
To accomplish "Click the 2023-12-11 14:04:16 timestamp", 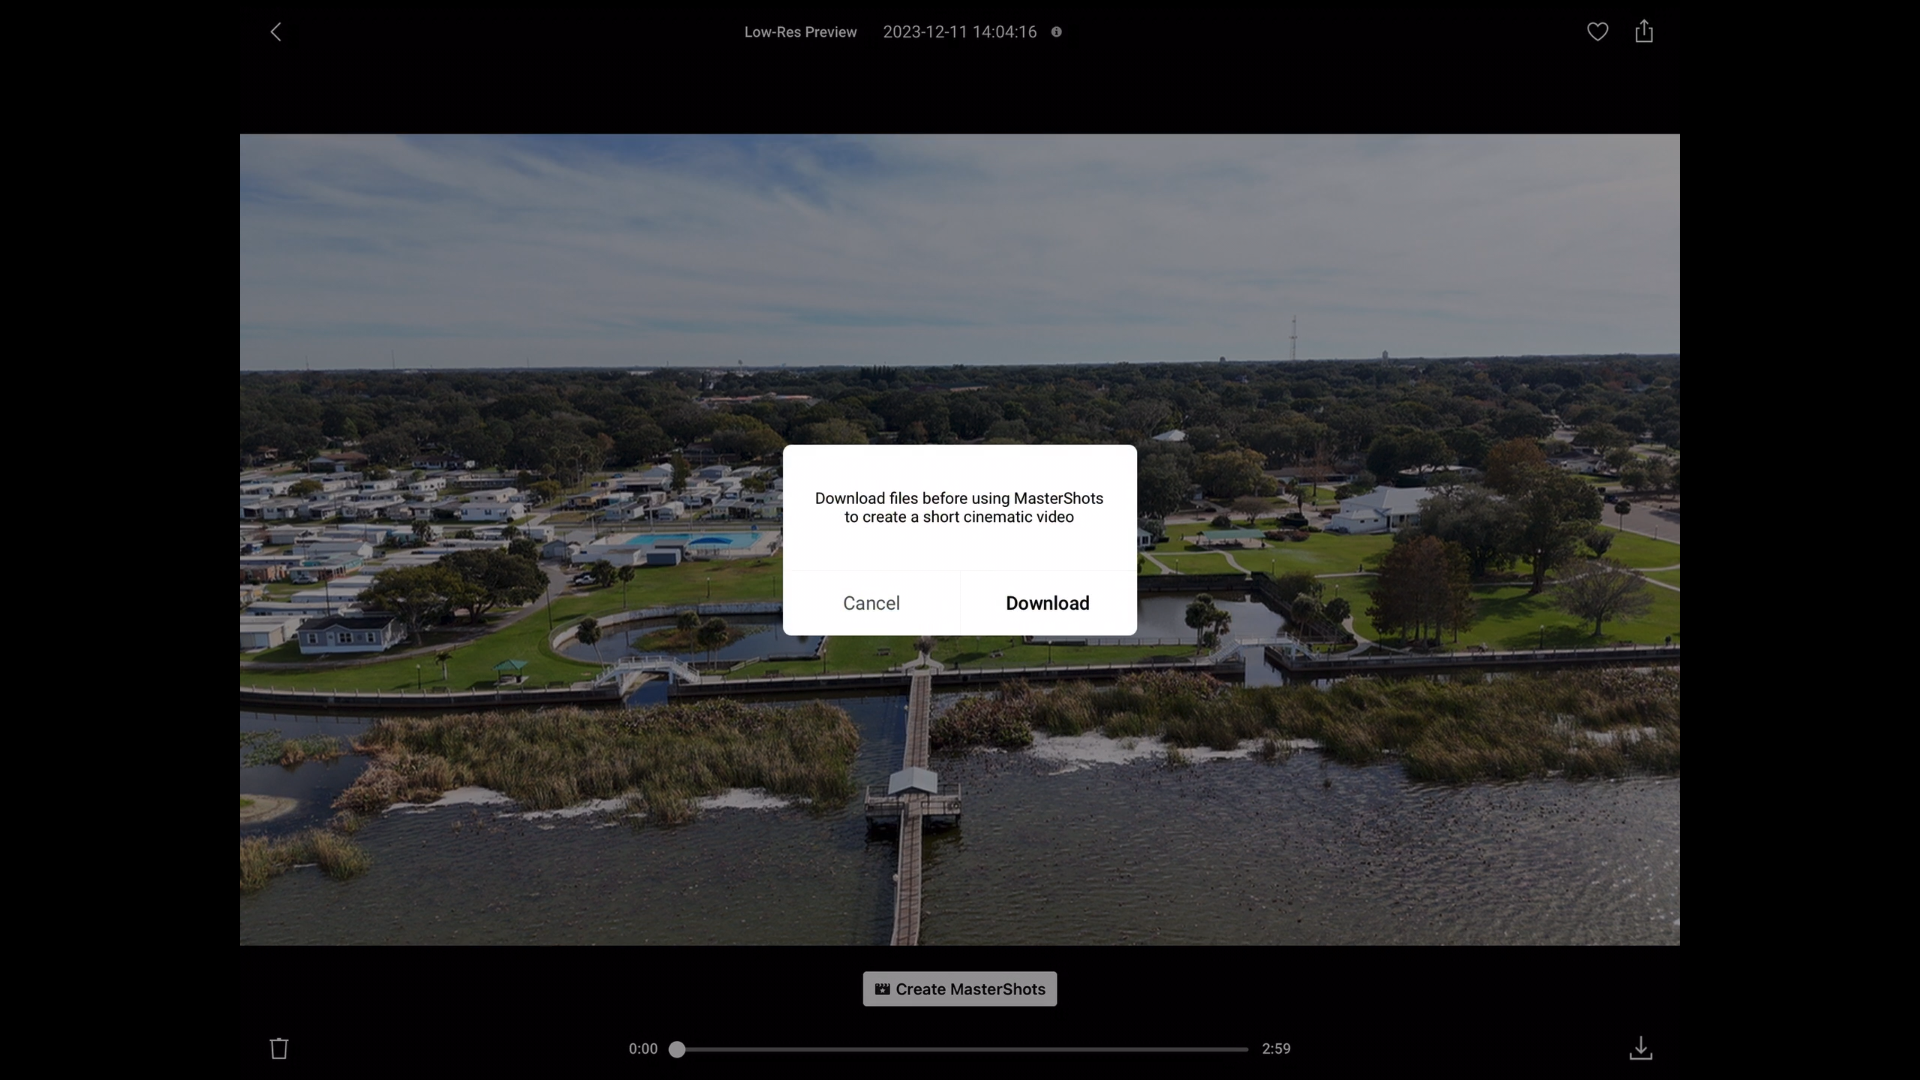I will [960, 32].
